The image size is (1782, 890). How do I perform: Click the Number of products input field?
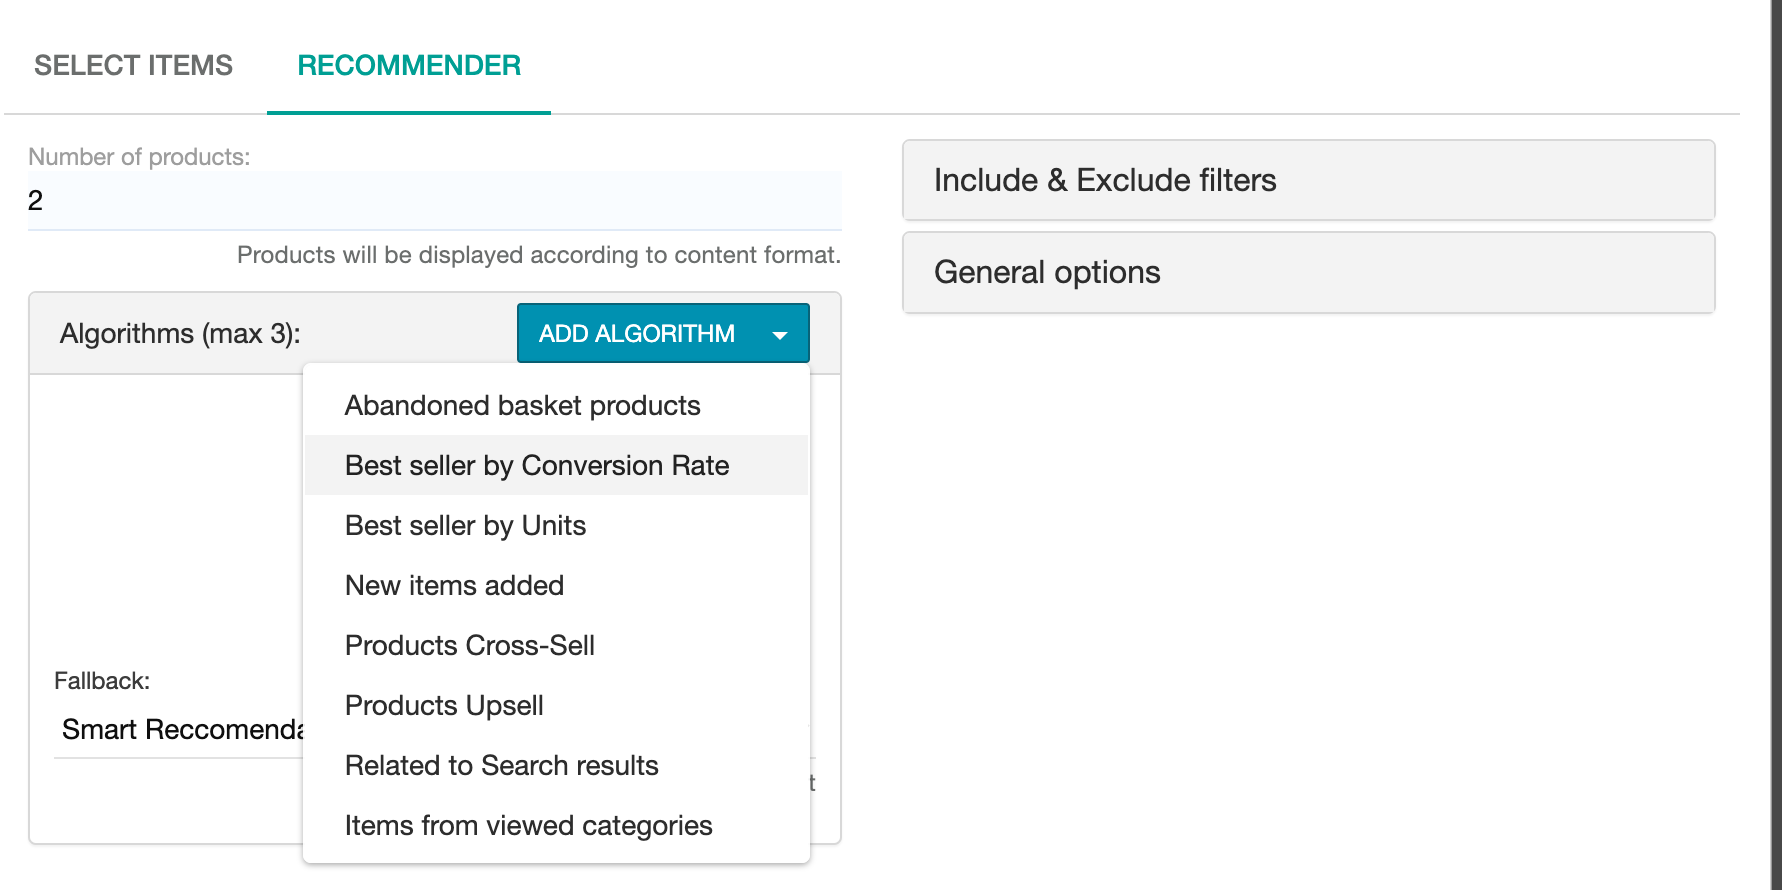coord(434,200)
